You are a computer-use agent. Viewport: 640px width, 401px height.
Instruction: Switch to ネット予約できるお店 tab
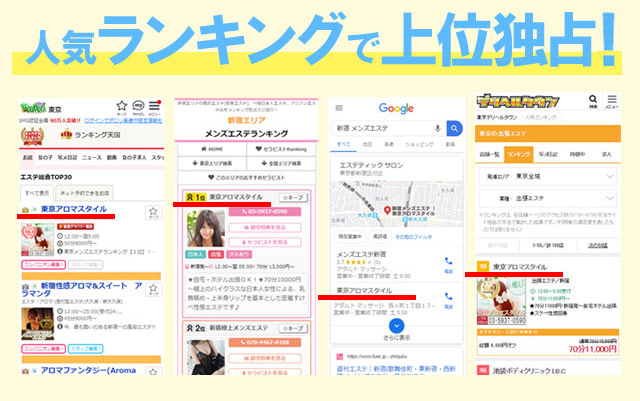click(84, 193)
